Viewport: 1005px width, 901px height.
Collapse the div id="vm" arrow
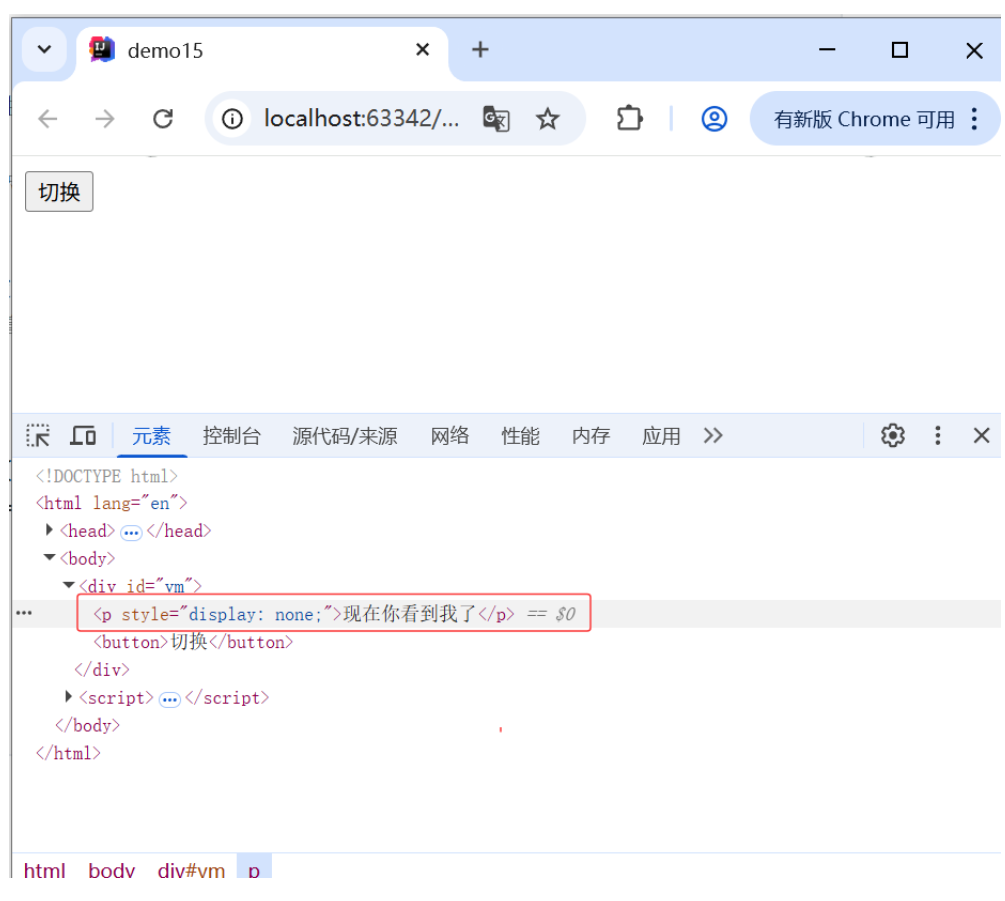click(x=69, y=584)
